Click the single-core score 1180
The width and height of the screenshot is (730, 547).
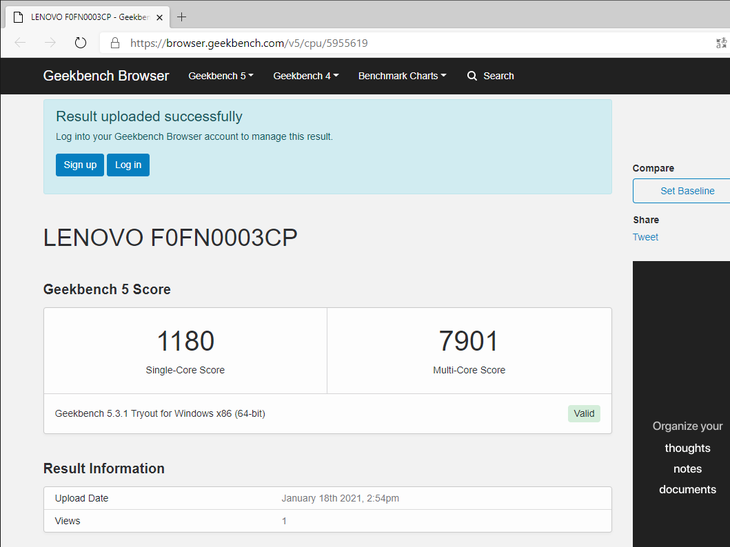[x=185, y=341]
